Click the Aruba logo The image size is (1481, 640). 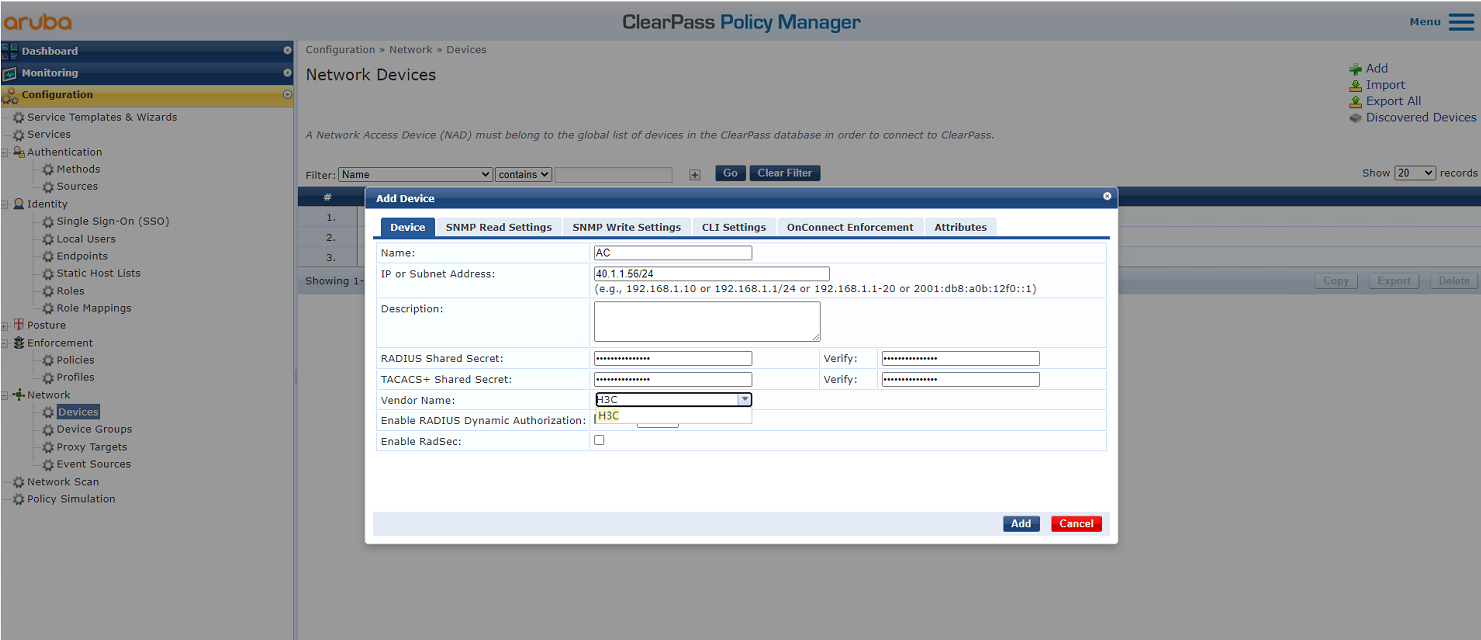pos(37,21)
